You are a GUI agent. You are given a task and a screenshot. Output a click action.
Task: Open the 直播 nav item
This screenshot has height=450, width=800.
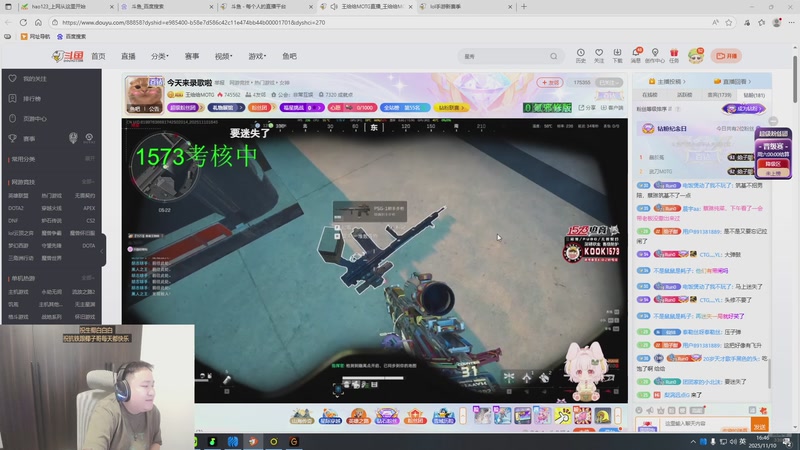pos(128,56)
